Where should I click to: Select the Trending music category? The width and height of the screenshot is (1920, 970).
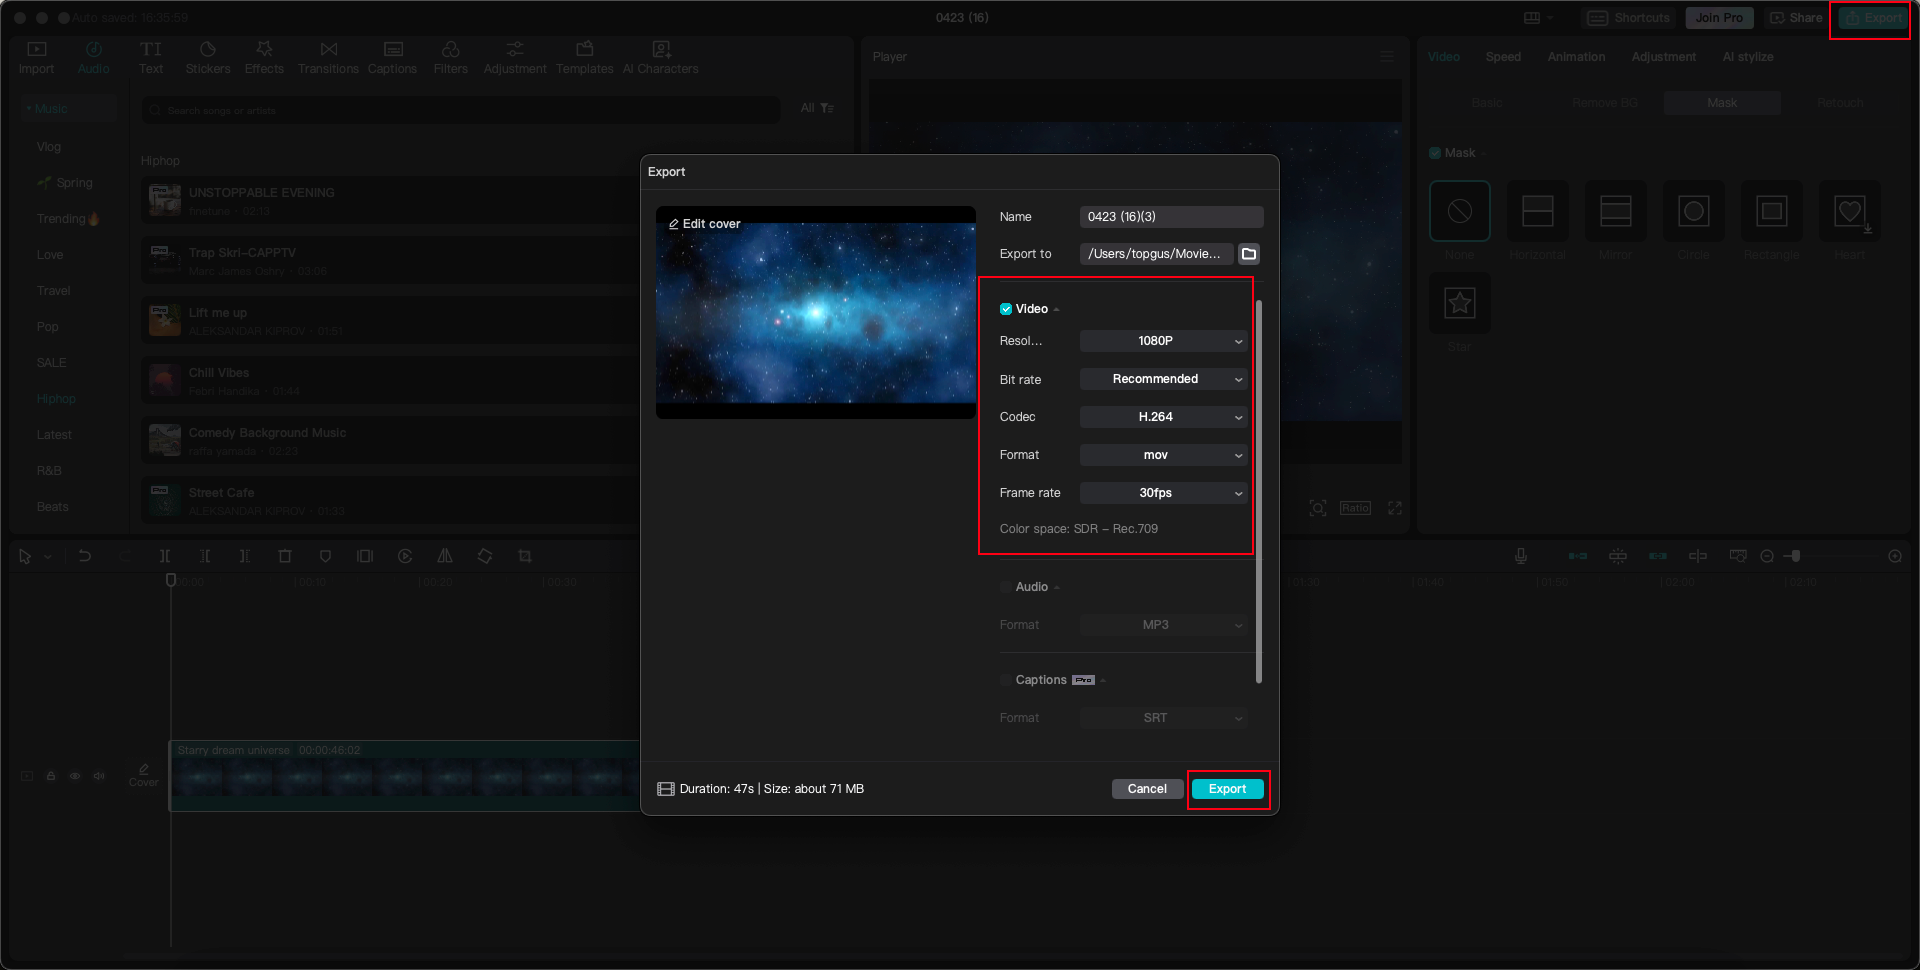pos(68,219)
